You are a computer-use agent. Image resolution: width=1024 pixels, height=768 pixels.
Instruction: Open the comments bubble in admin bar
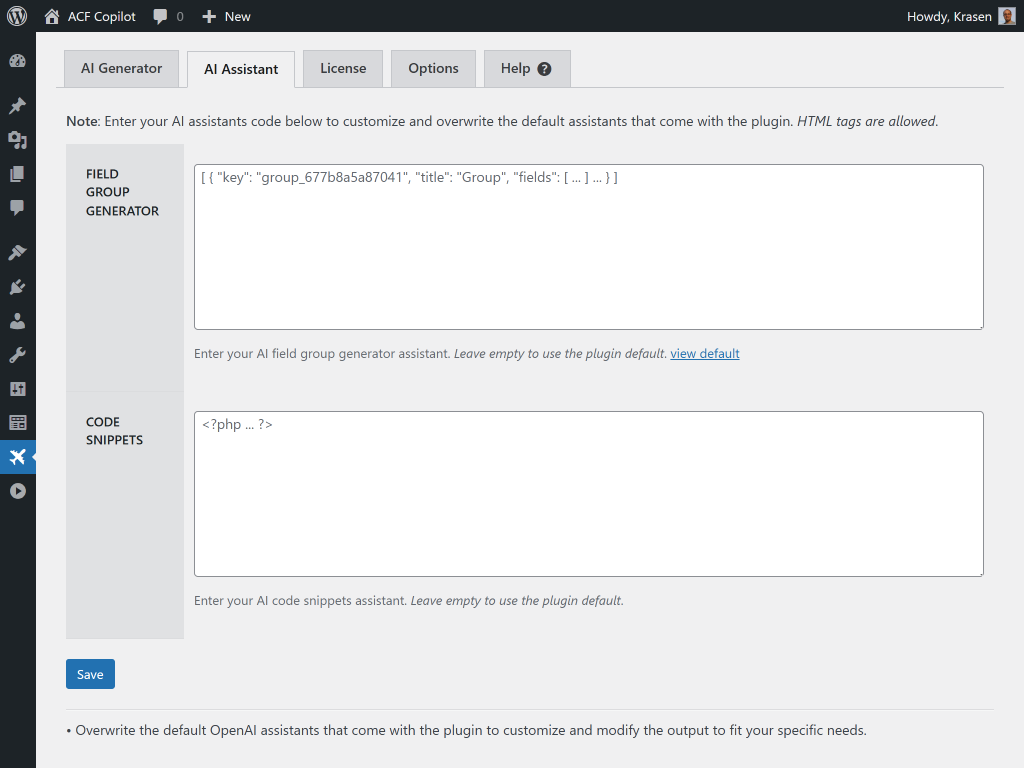[x=160, y=16]
